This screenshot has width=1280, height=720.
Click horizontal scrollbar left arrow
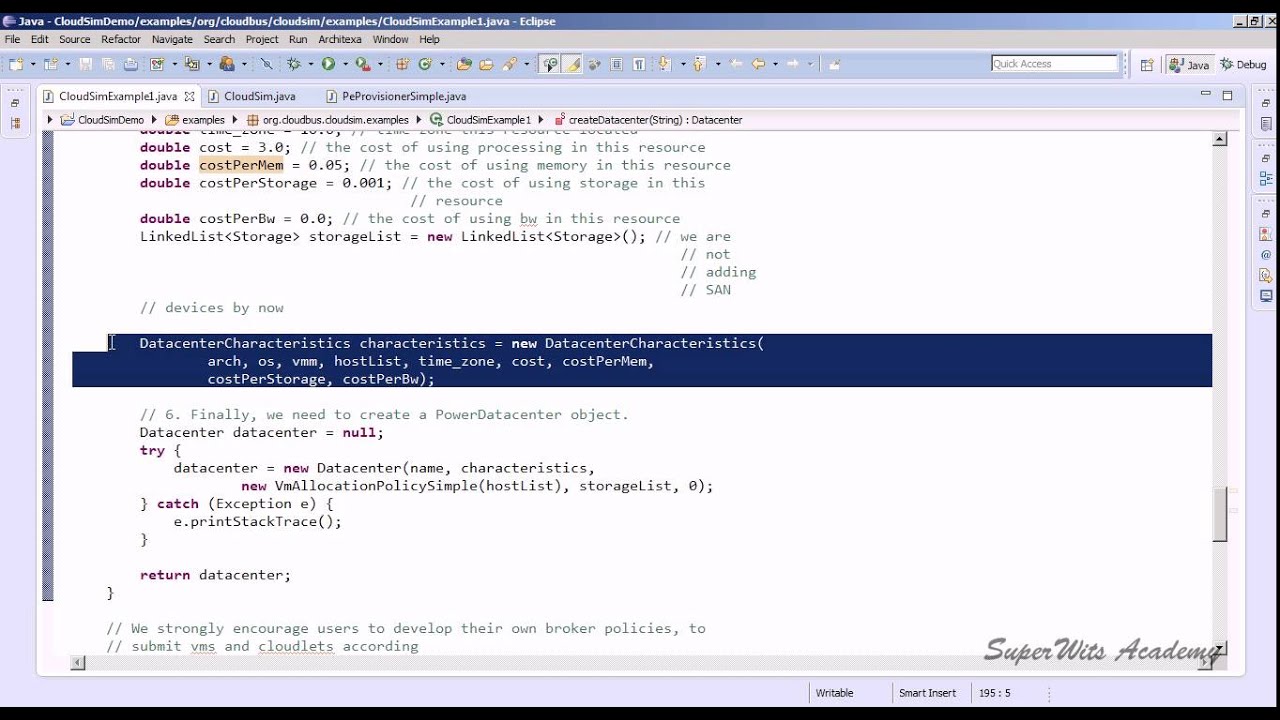(x=79, y=663)
